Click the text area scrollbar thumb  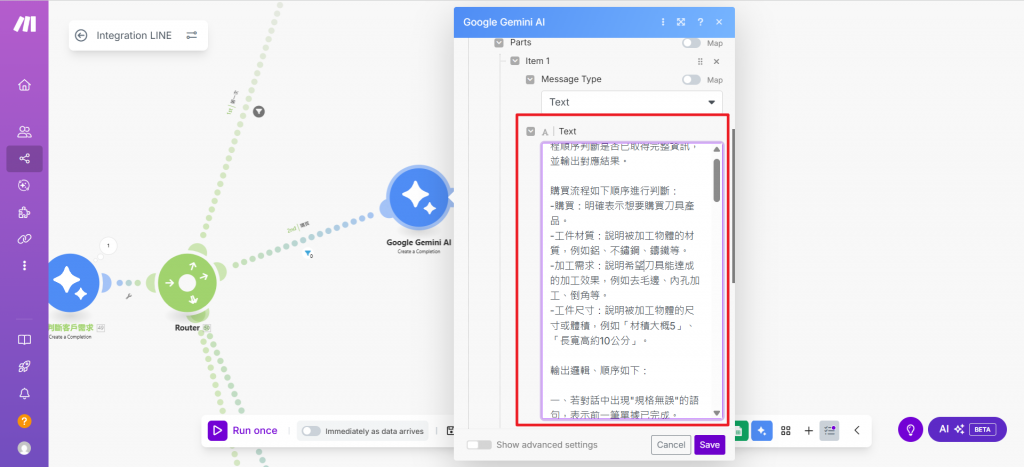(716, 180)
